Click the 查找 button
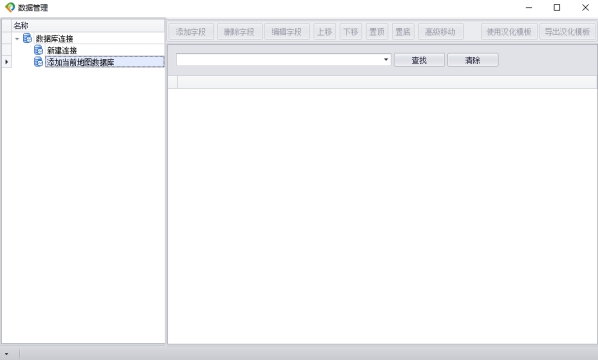The image size is (598, 361). (x=419, y=60)
